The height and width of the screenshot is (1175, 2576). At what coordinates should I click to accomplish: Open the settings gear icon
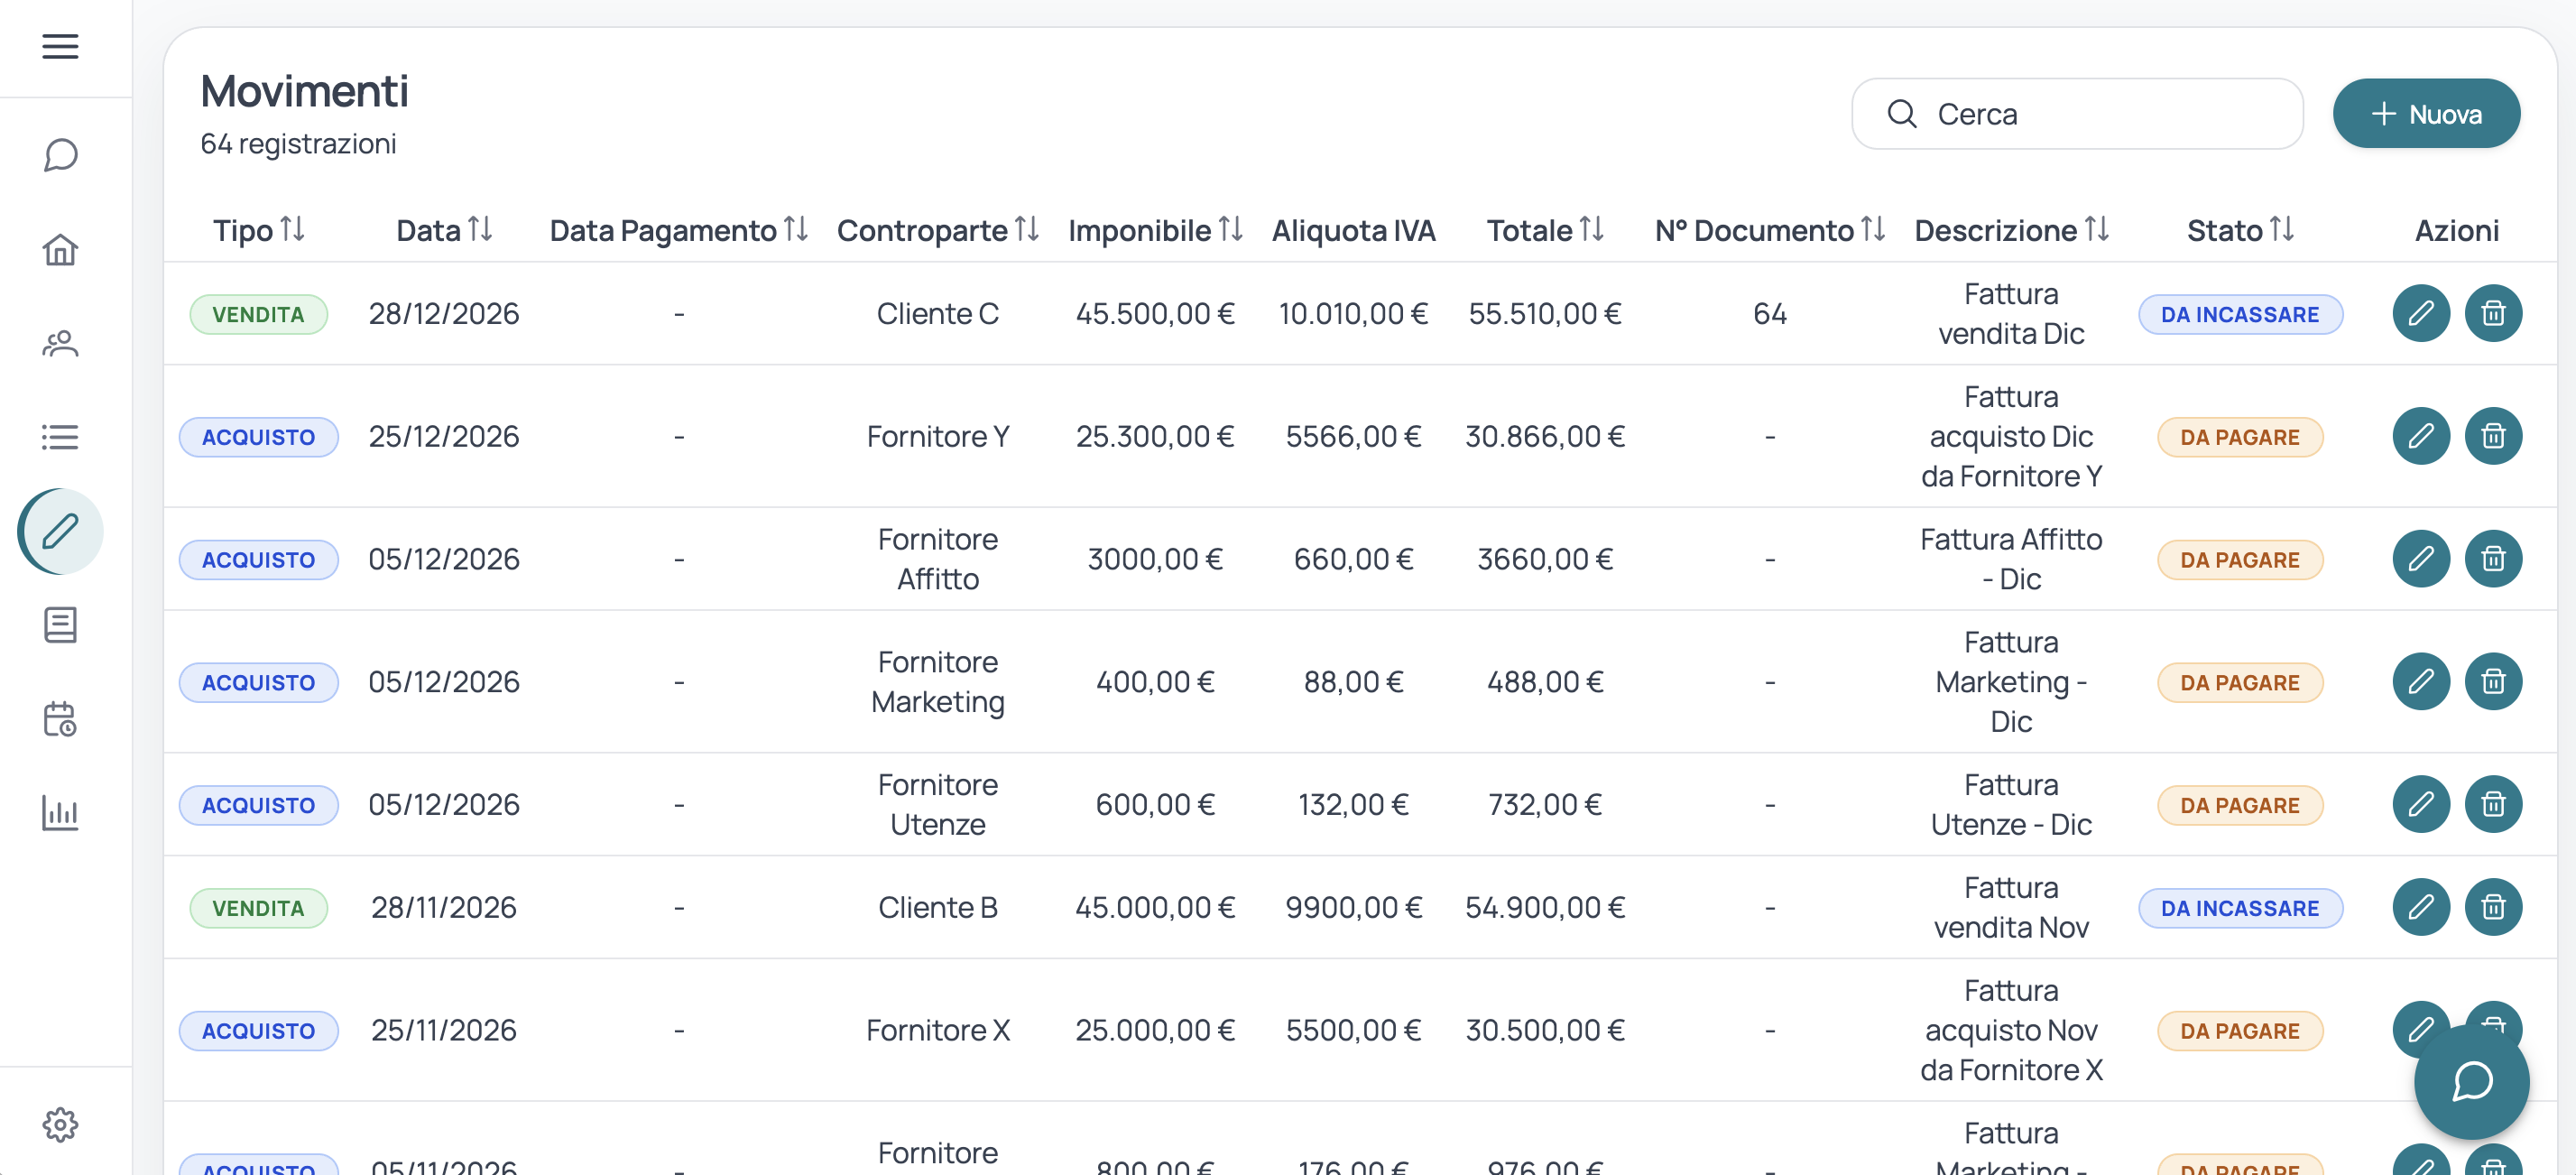point(60,1125)
